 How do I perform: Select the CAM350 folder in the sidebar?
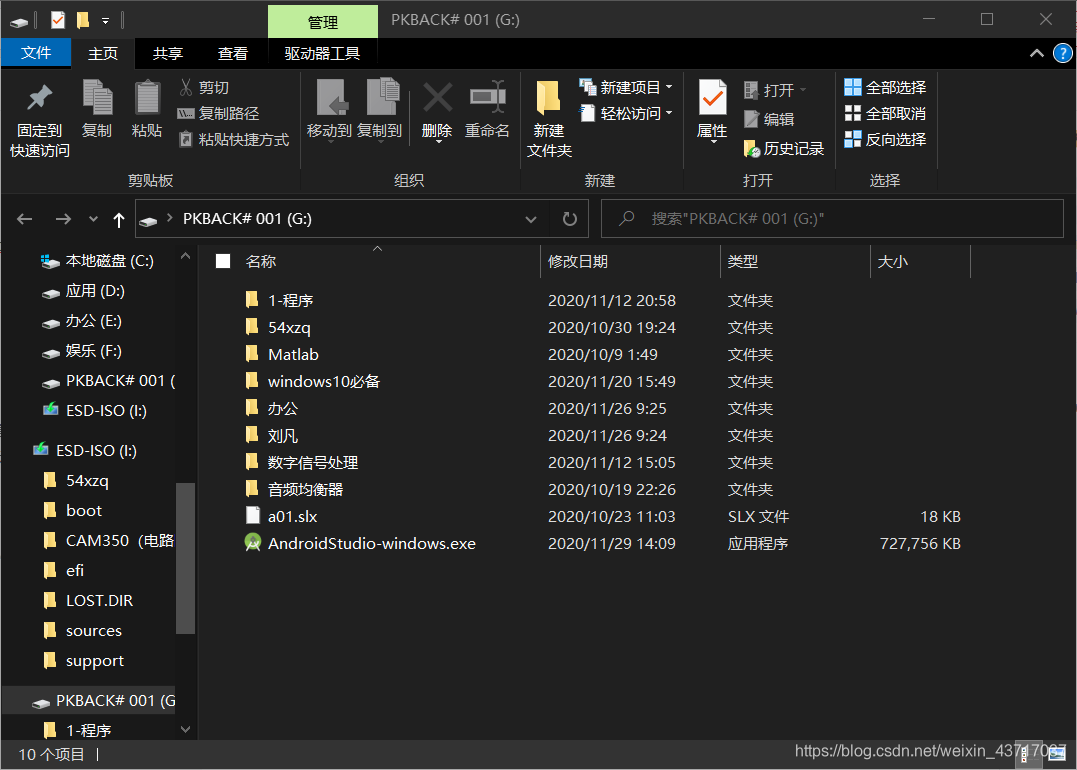coord(109,541)
